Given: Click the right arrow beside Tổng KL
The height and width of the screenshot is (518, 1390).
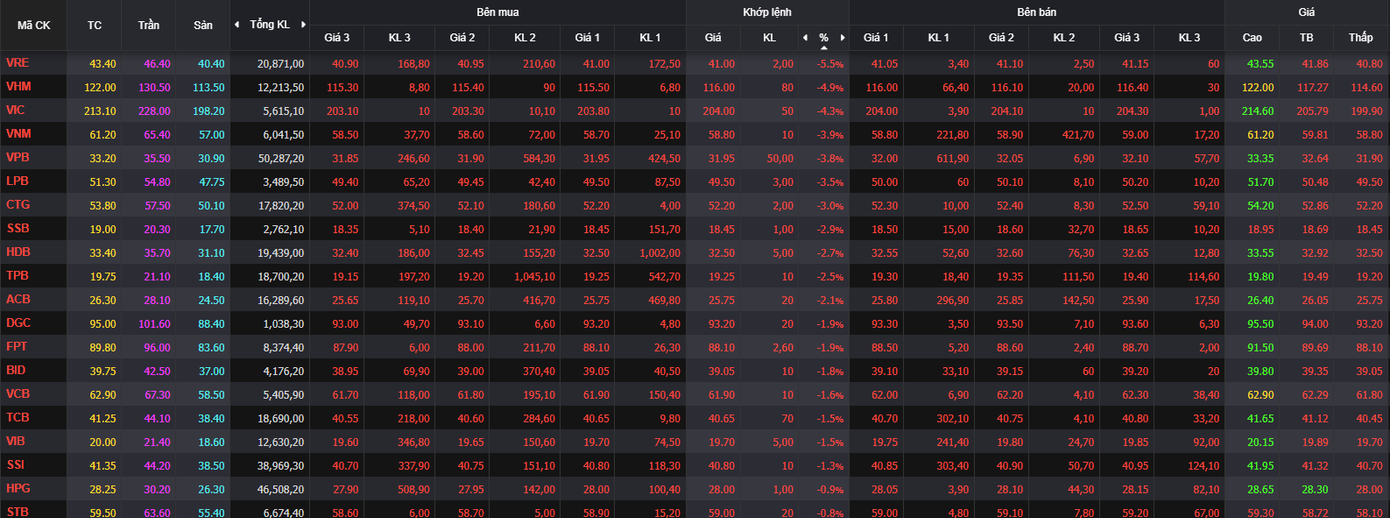Looking at the screenshot, I should point(303,24).
